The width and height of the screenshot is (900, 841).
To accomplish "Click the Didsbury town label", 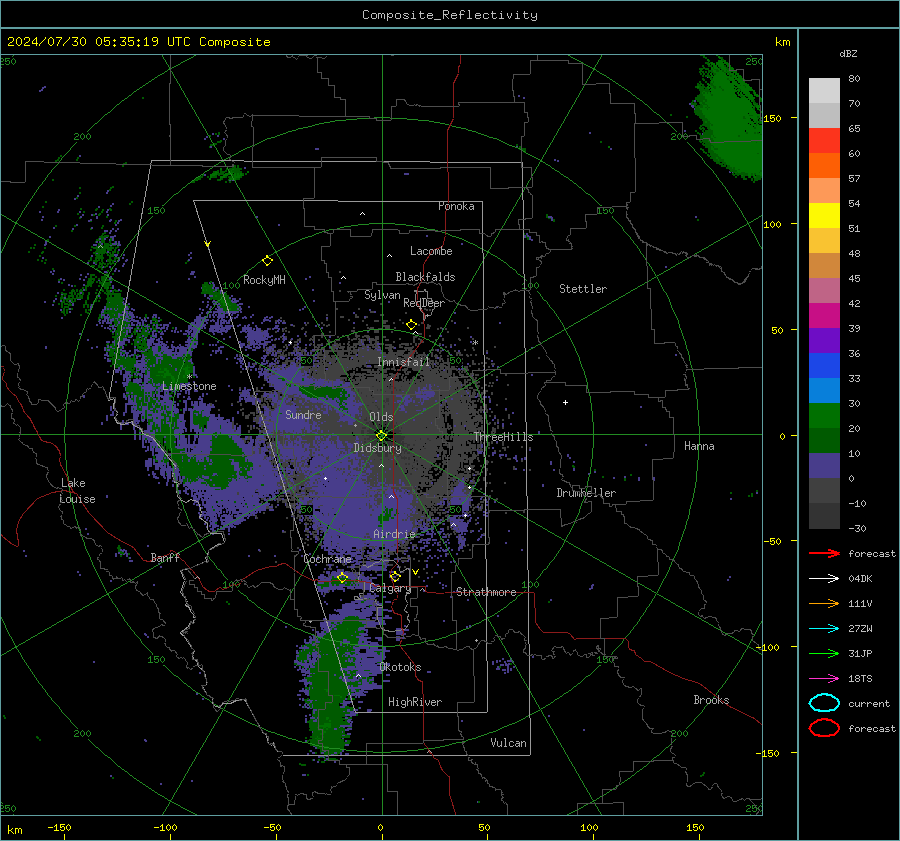I will 377,448.
